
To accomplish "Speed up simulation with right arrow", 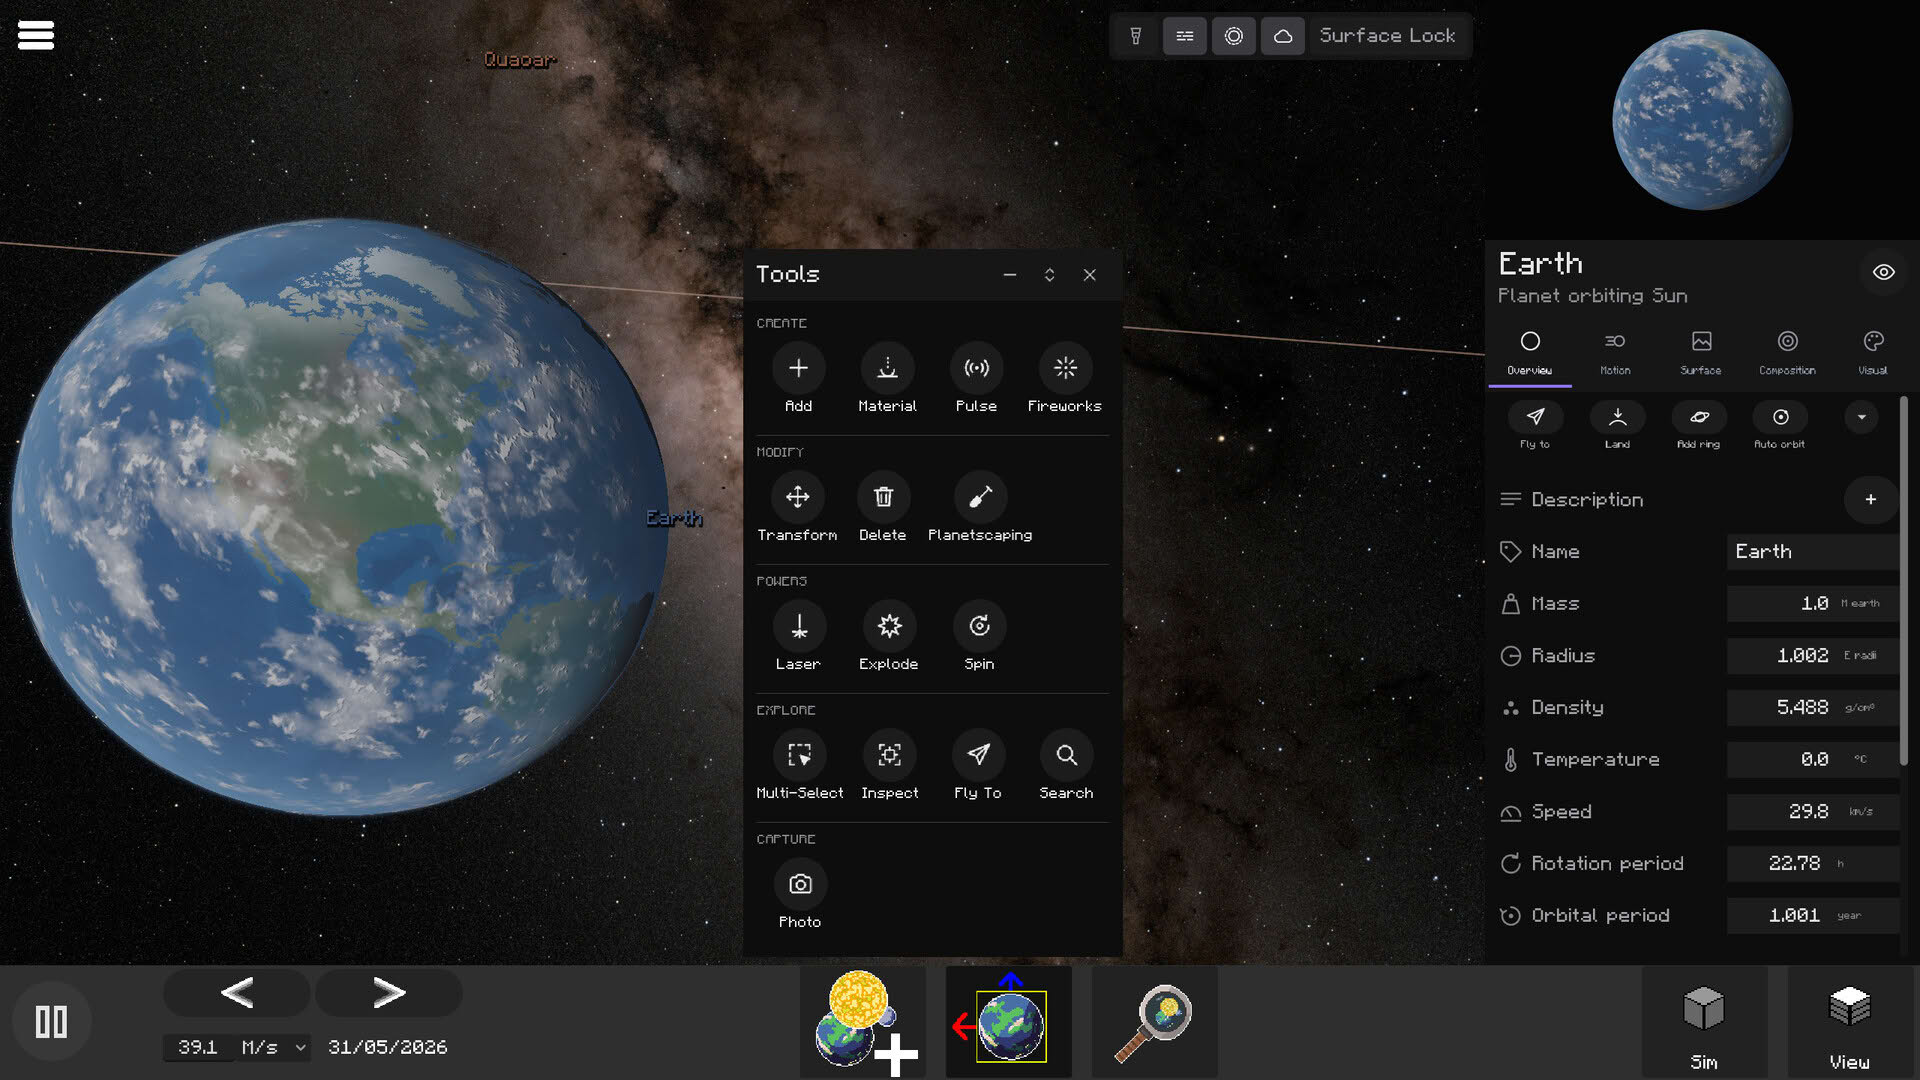I will coord(389,992).
